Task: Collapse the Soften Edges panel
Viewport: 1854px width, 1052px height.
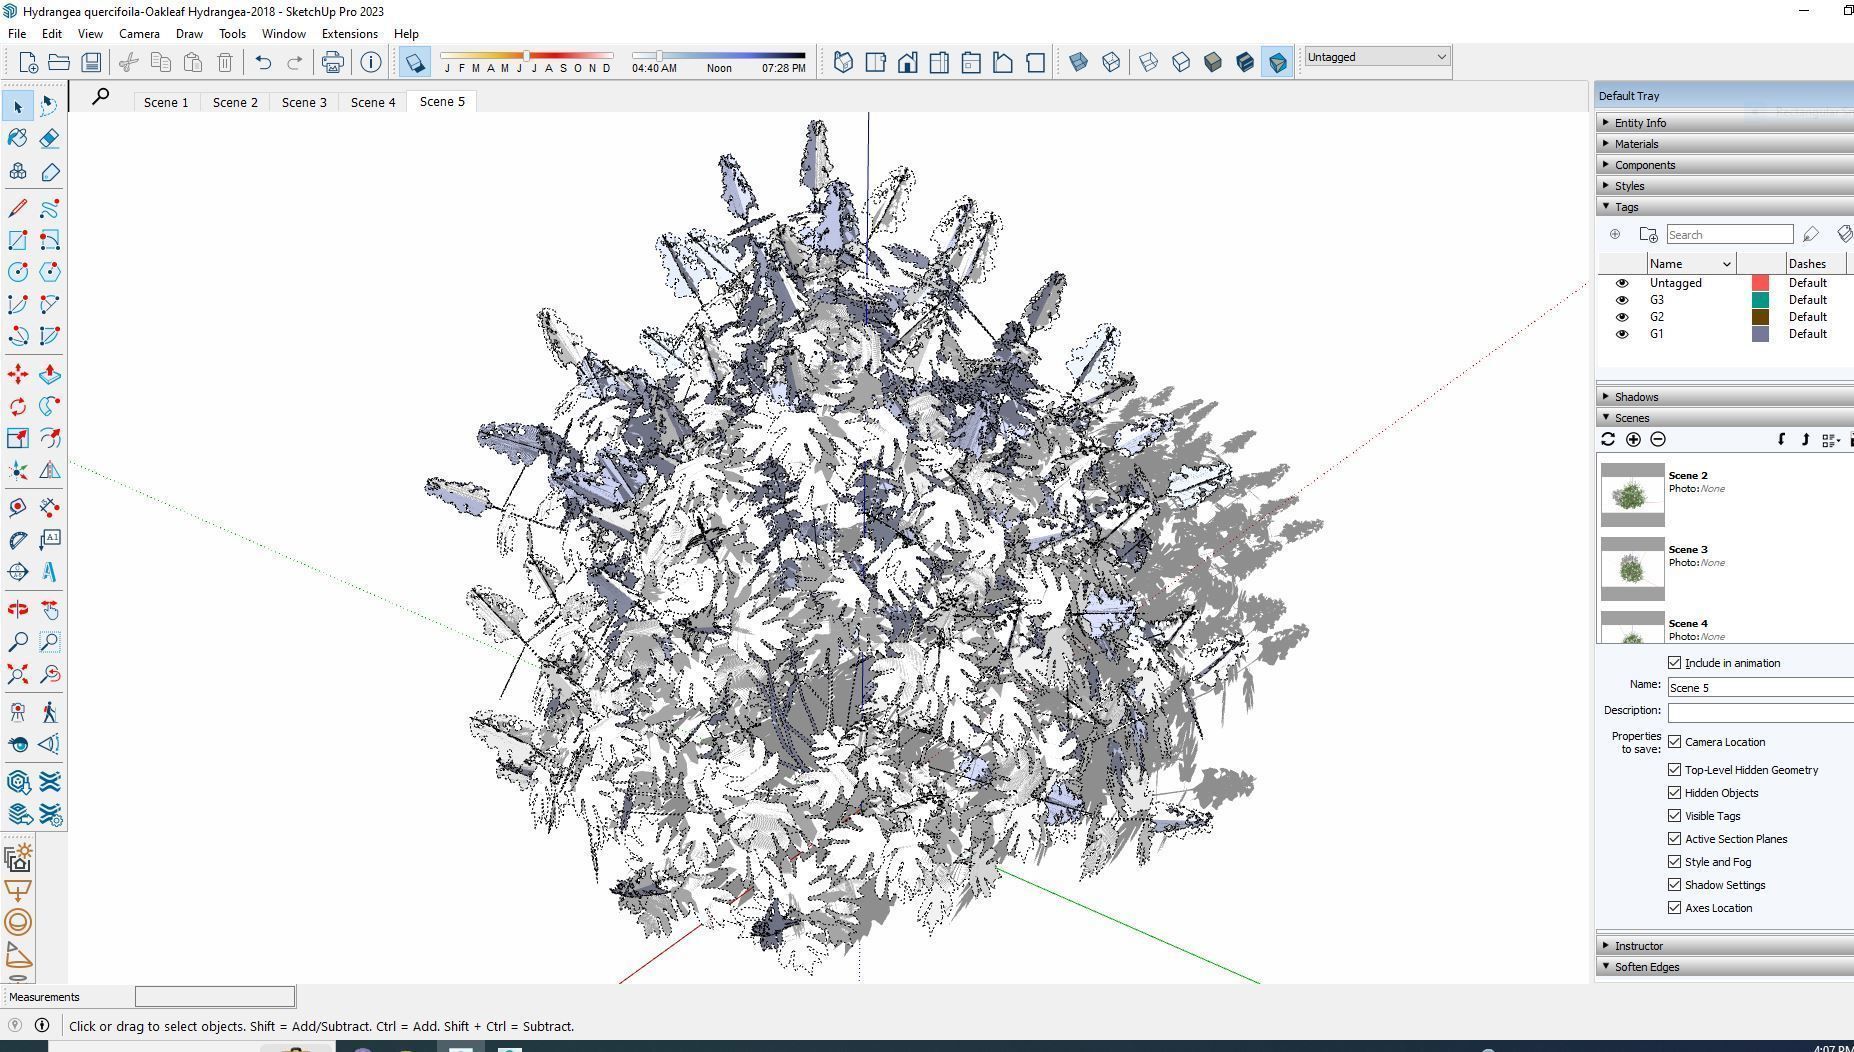Action: coord(1725,967)
